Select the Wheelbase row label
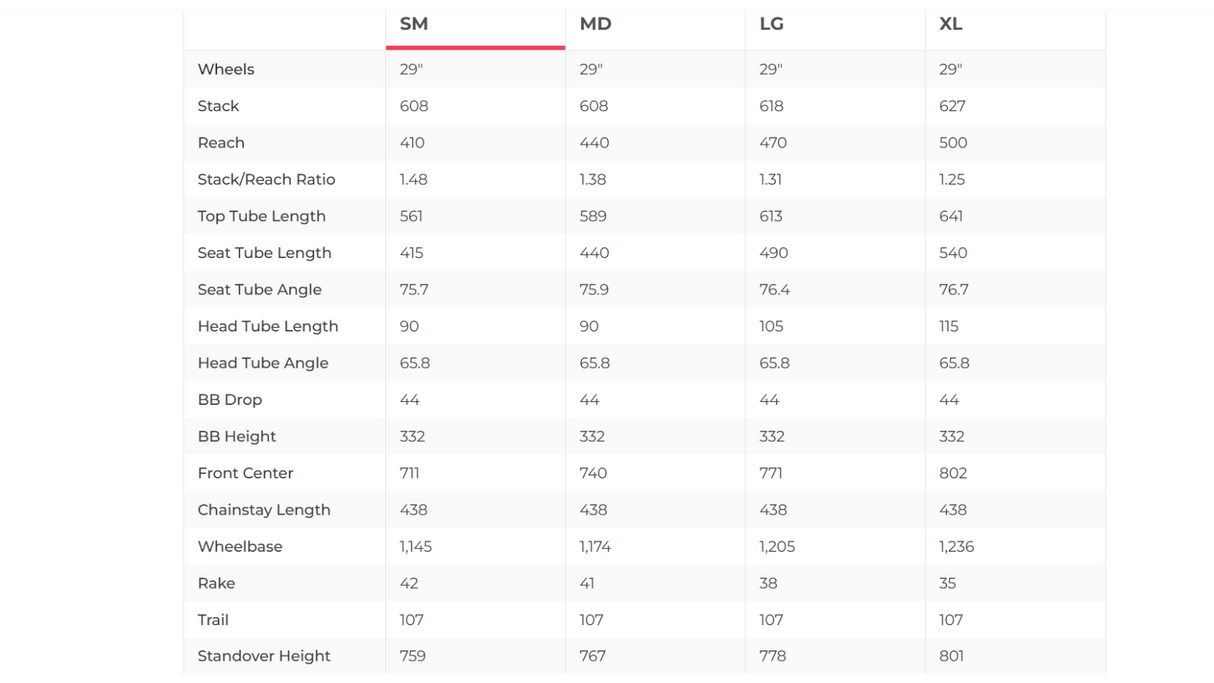The image size is (1214, 683). click(x=240, y=546)
